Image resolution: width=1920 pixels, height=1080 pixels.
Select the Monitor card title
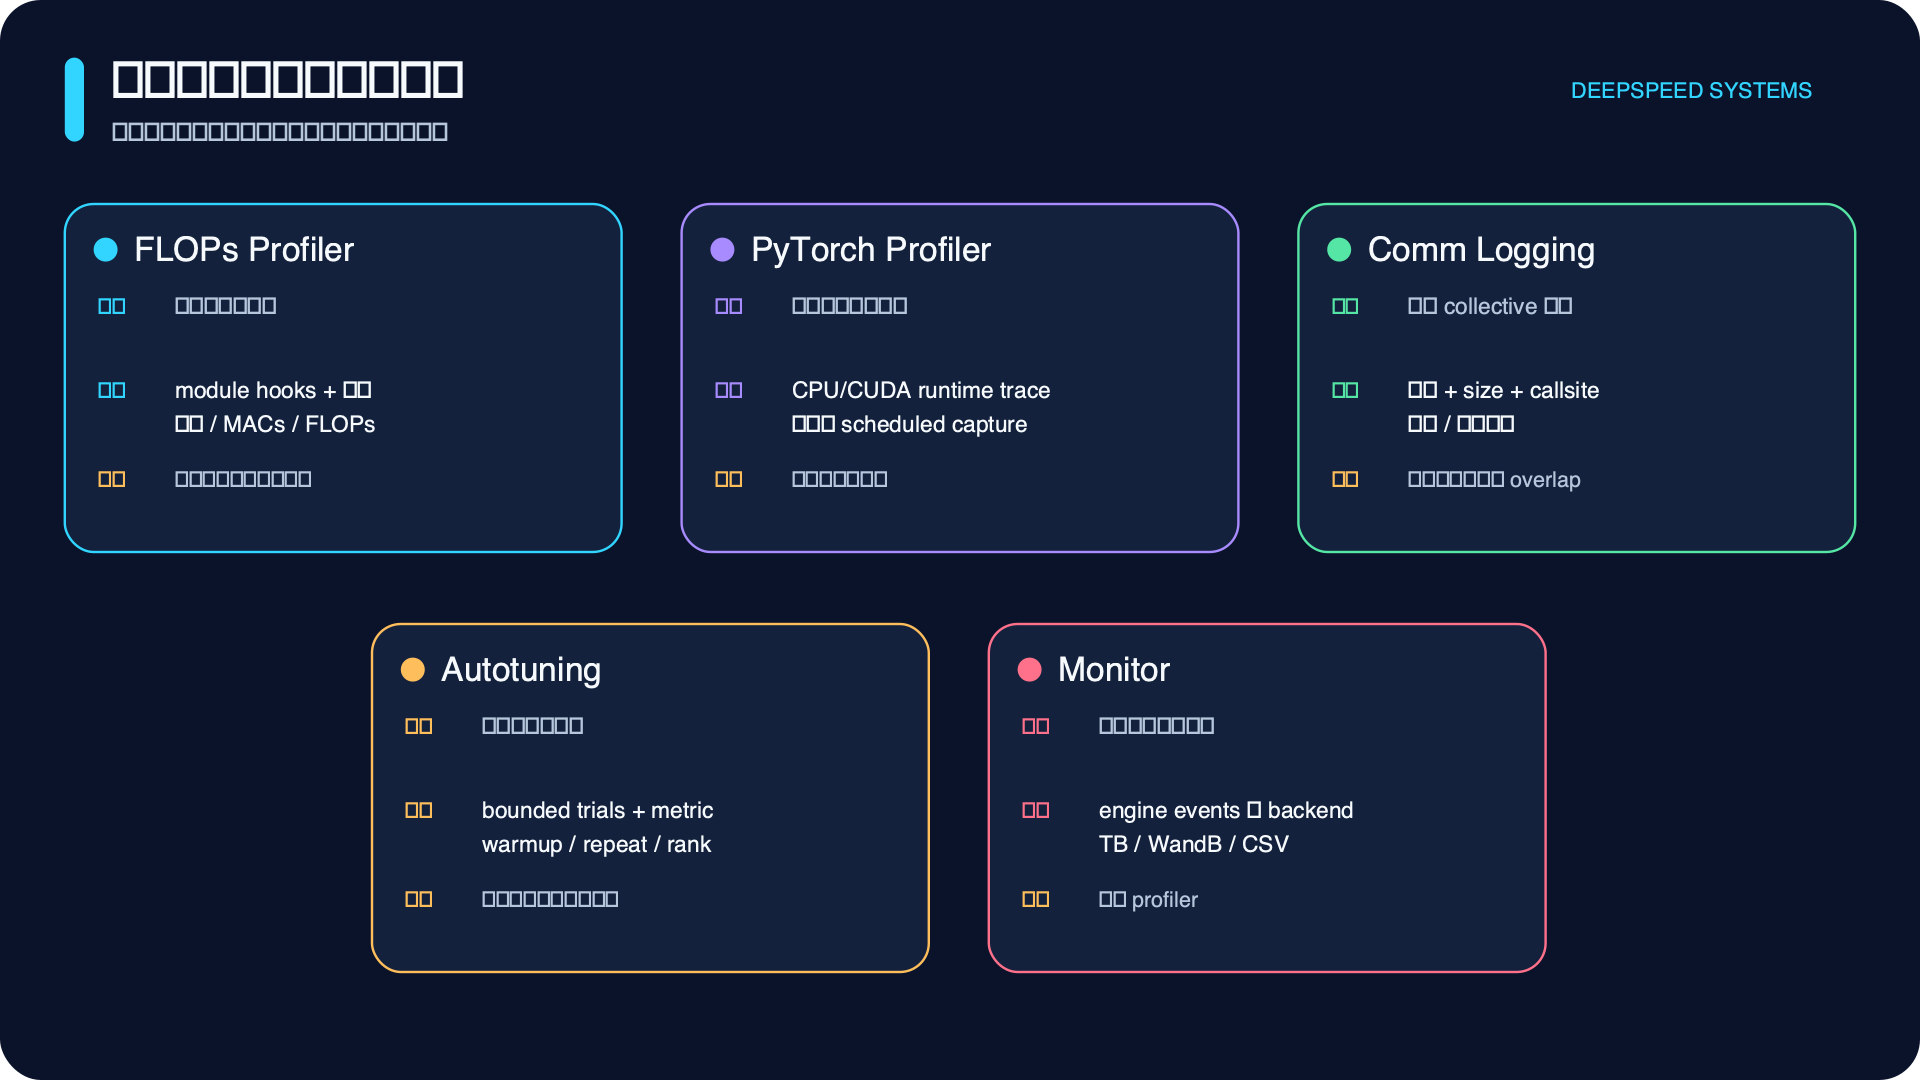tap(1114, 670)
